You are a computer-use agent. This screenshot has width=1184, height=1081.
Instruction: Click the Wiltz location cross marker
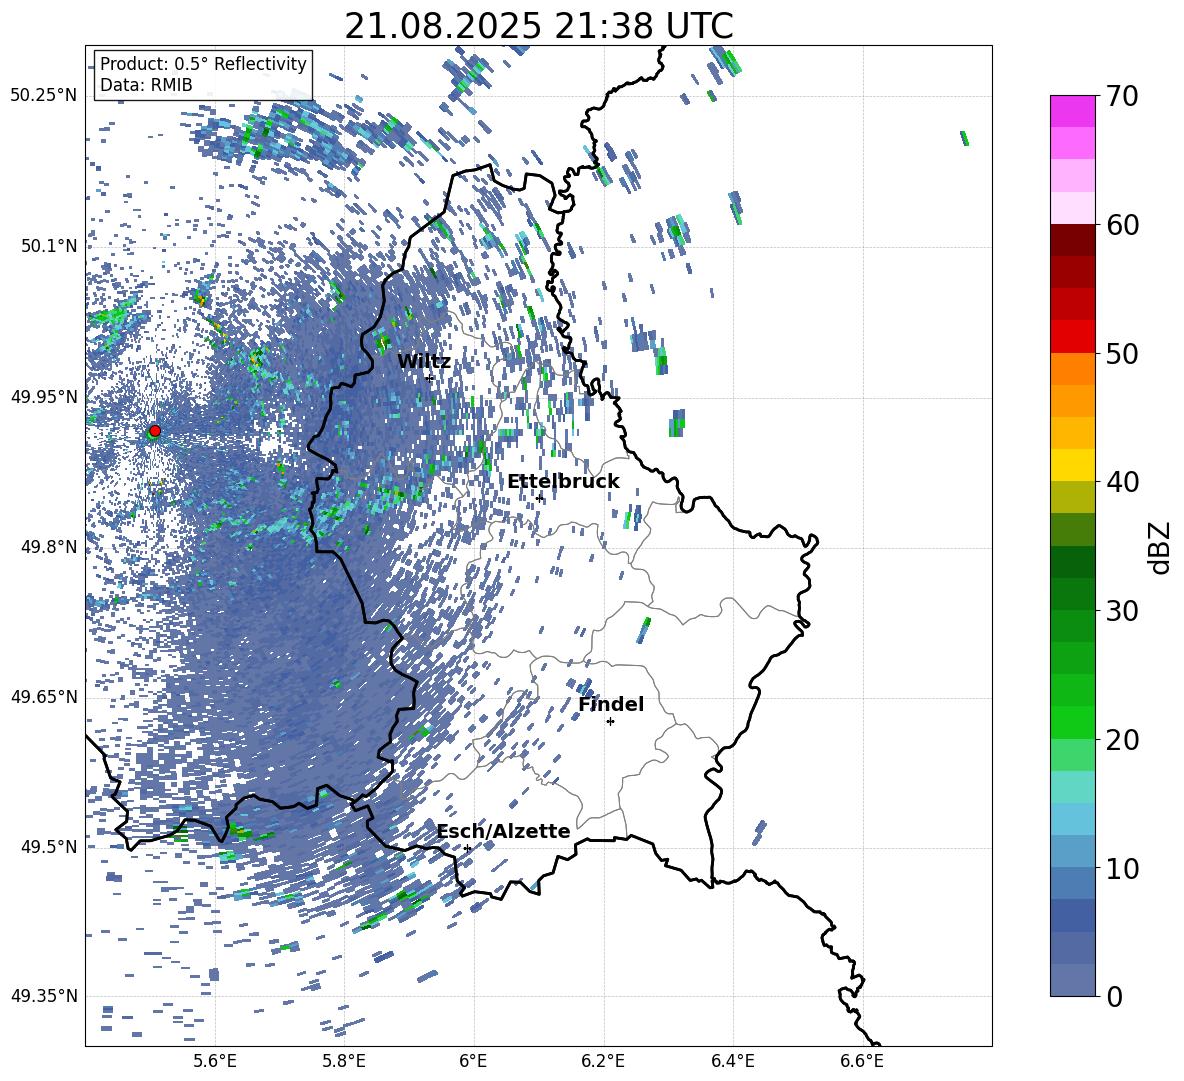tap(430, 378)
